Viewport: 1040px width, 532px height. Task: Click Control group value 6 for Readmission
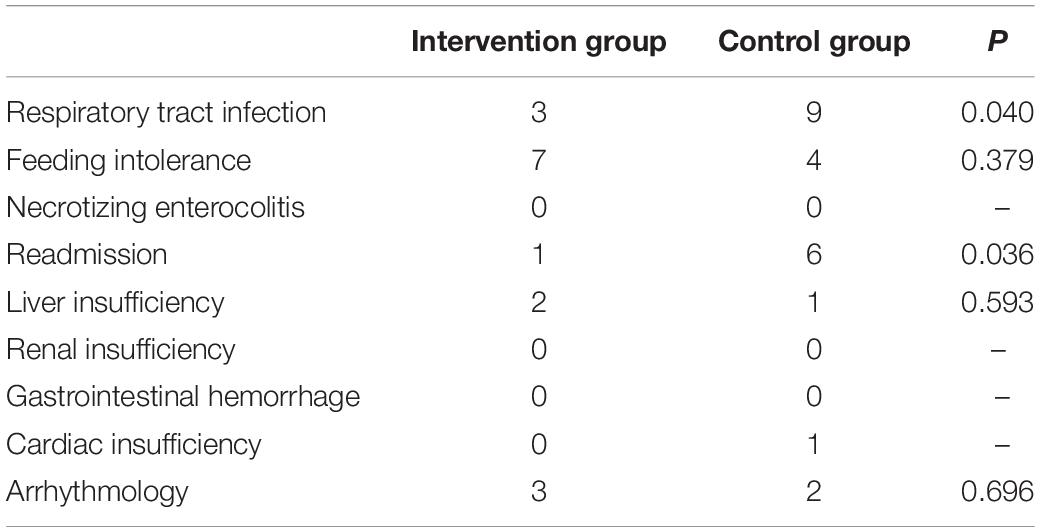click(814, 255)
